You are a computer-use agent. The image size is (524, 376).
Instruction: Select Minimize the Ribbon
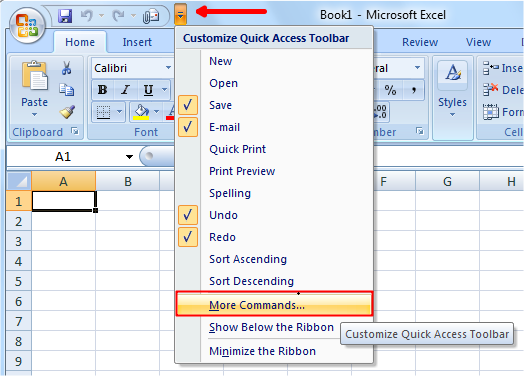point(274,351)
